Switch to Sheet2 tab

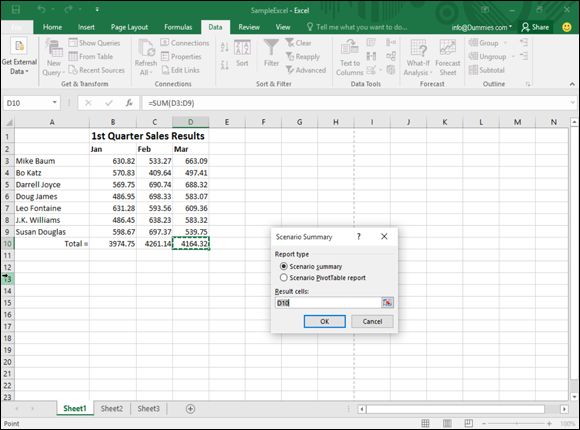(112, 409)
